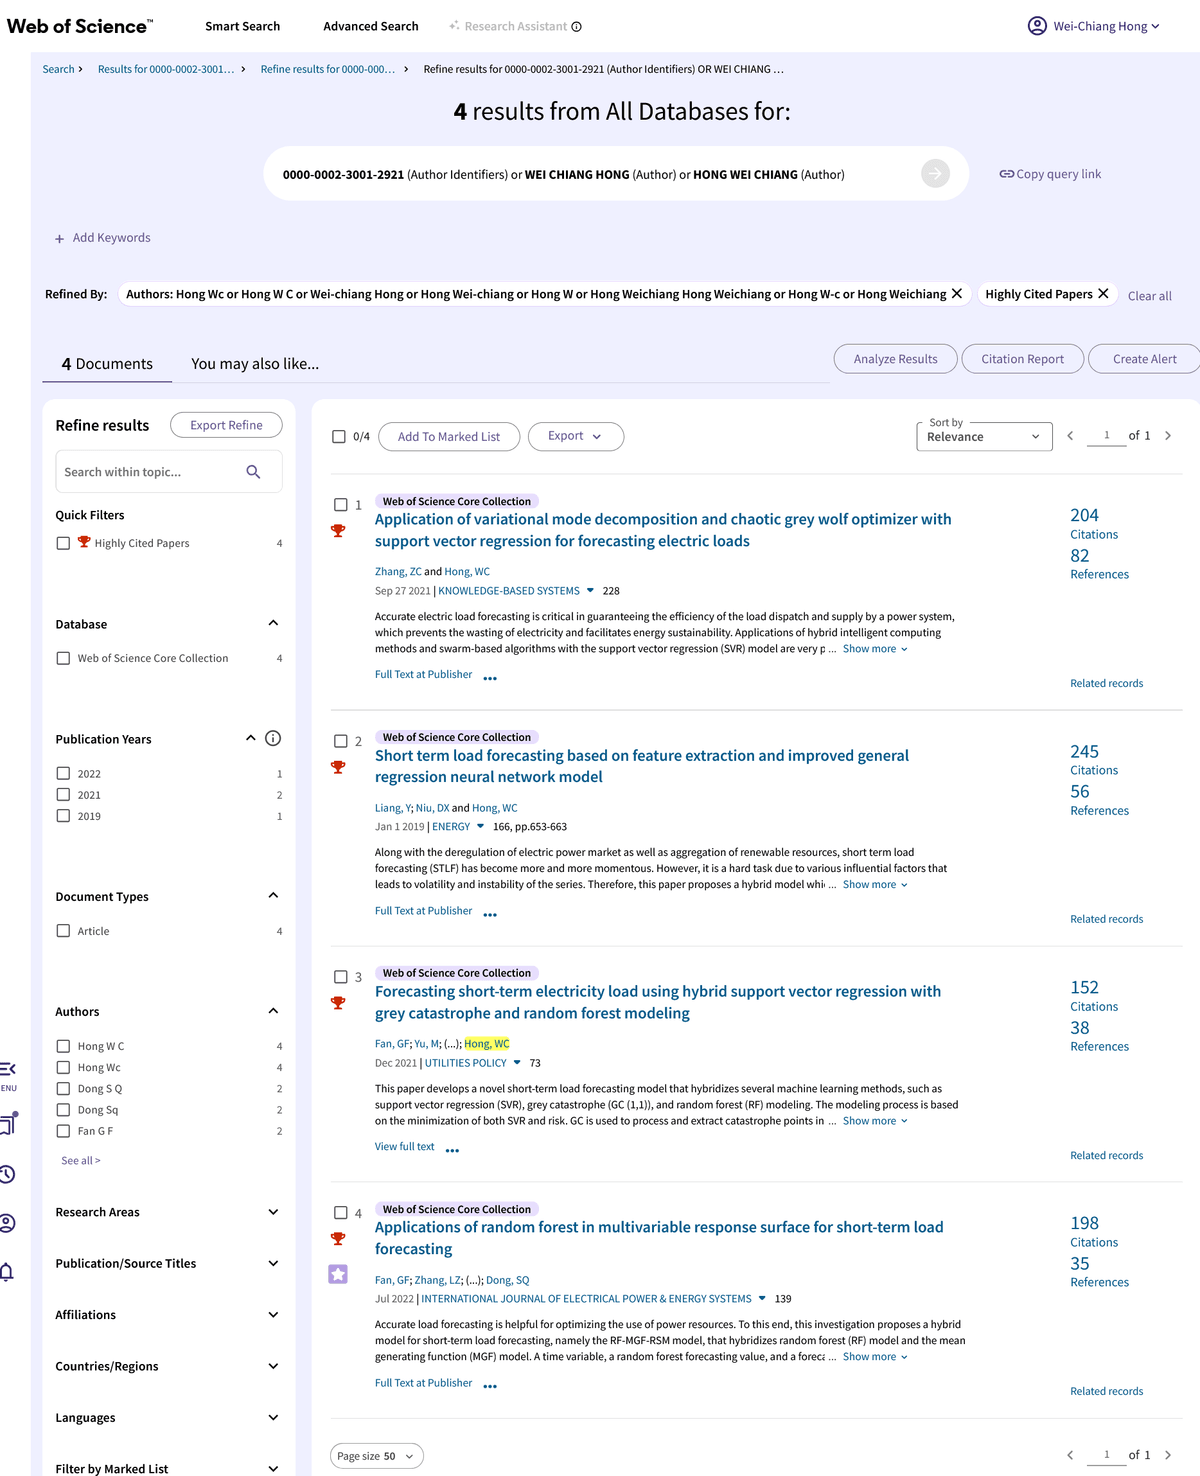Image resolution: width=1200 pixels, height=1476 pixels.
Task: Toggle the select all 0/4 checkbox
Action: tap(339, 437)
